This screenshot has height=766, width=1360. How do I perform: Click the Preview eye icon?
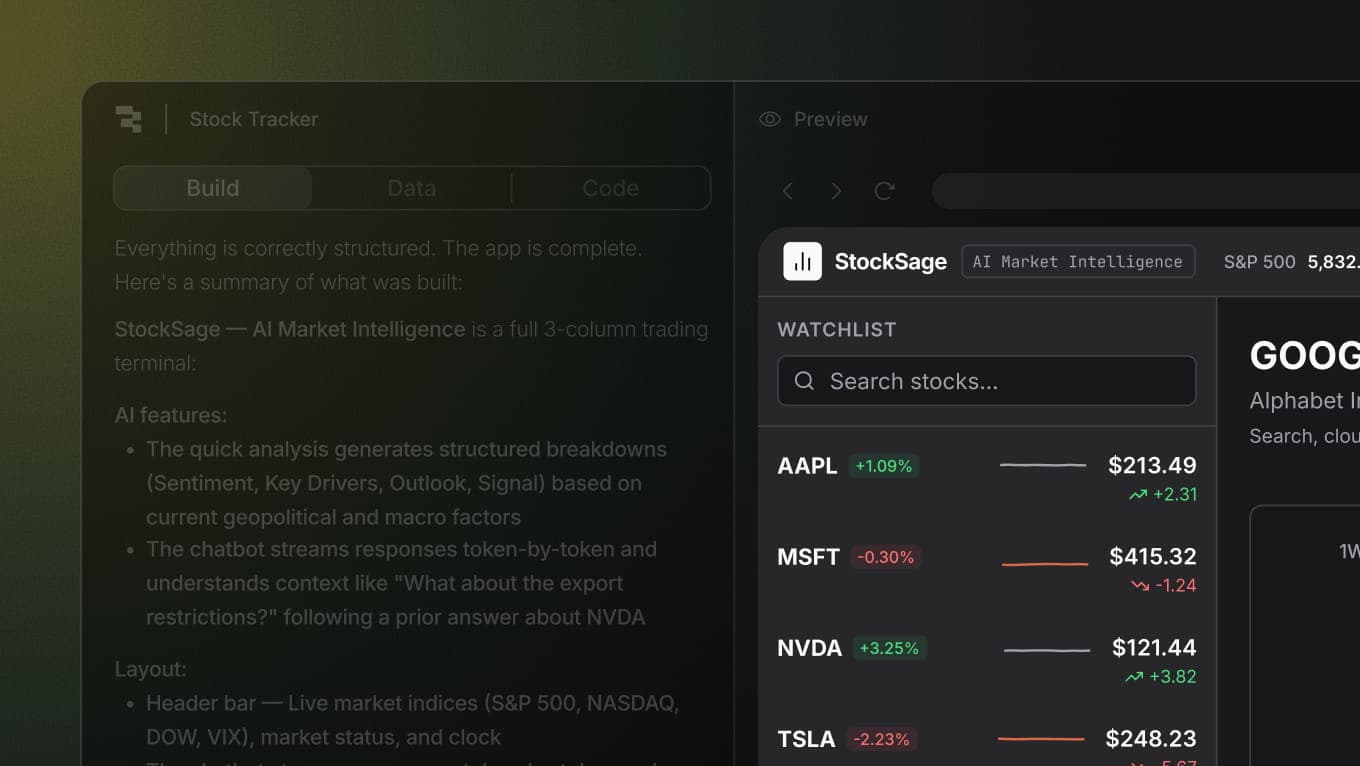click(770, 119)
